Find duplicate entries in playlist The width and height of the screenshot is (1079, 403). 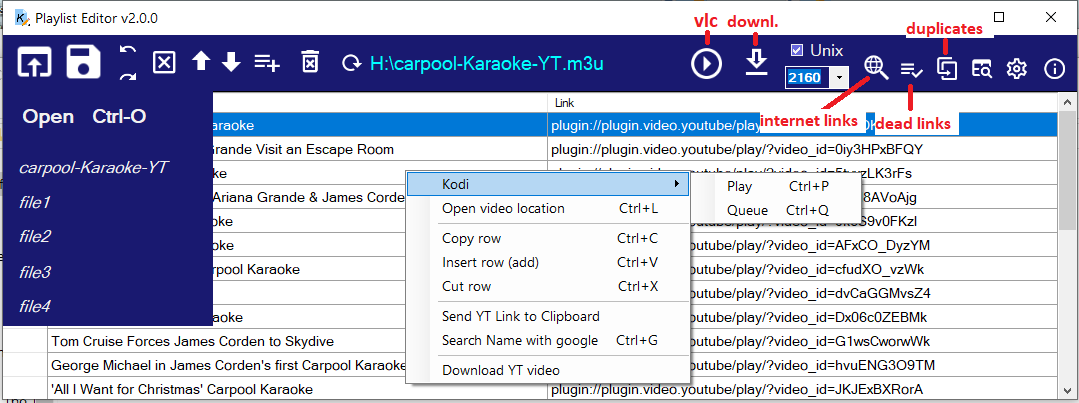[x=948, y=68]
